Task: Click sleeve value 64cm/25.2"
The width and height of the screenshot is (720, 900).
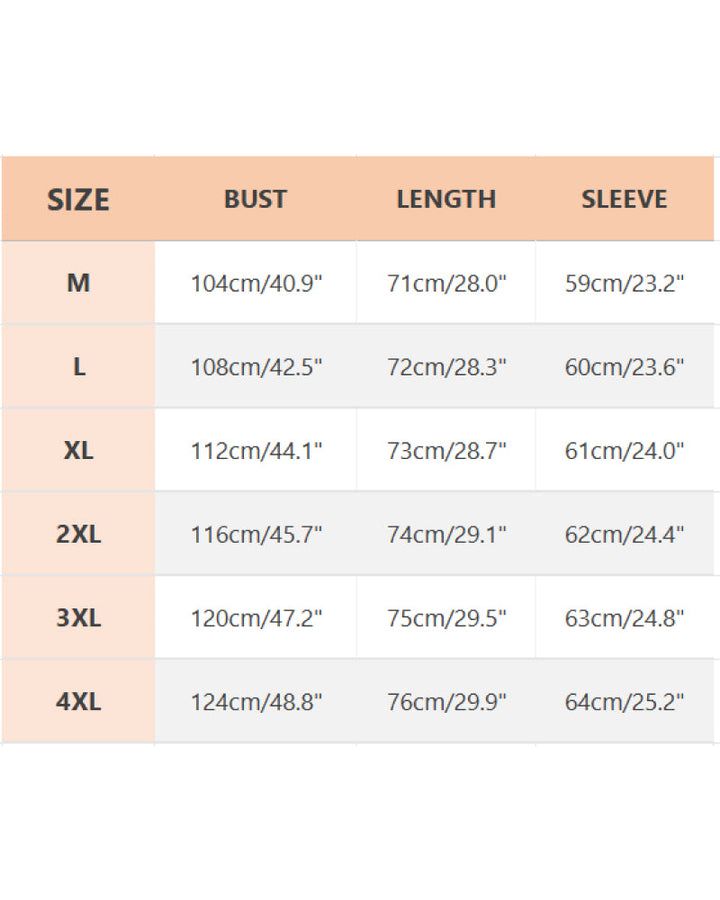Action: [624, 702]
